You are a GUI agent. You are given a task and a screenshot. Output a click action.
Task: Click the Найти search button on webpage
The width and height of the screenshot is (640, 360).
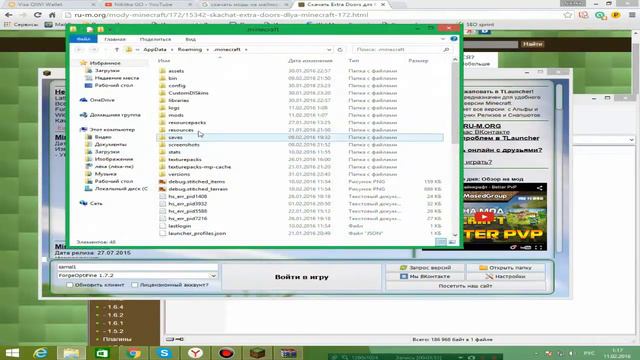(532, 44)
